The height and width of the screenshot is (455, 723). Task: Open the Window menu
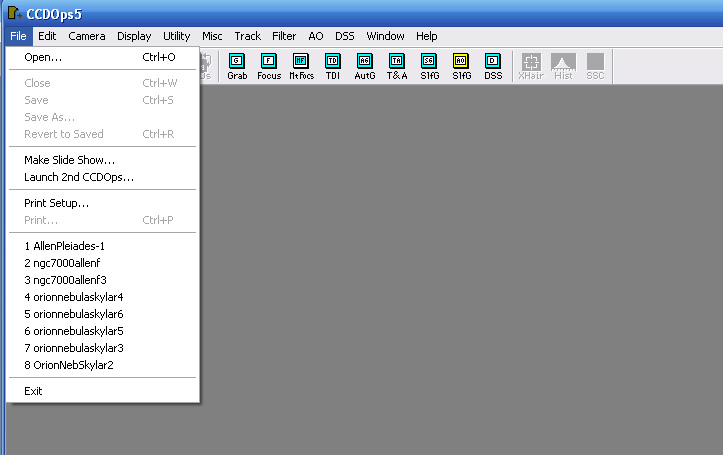[385, 36]
